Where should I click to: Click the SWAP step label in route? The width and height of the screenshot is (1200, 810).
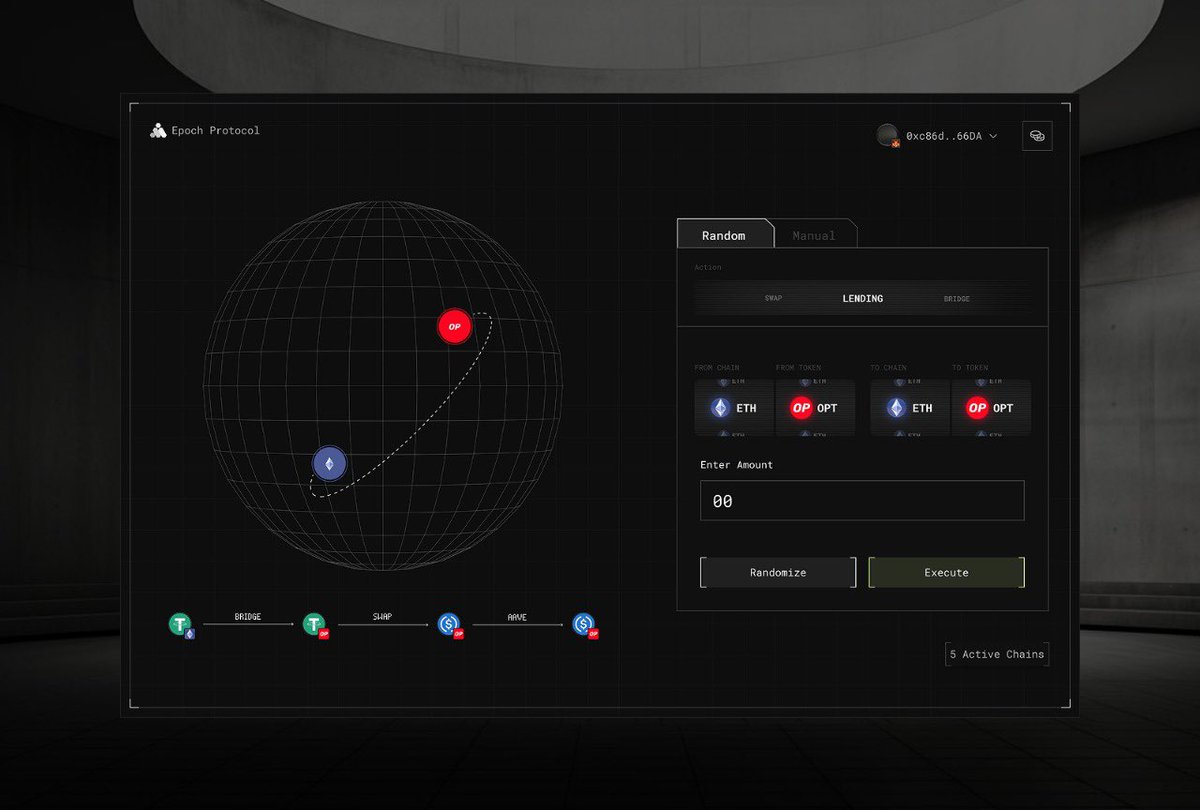[x=384, y=617]
